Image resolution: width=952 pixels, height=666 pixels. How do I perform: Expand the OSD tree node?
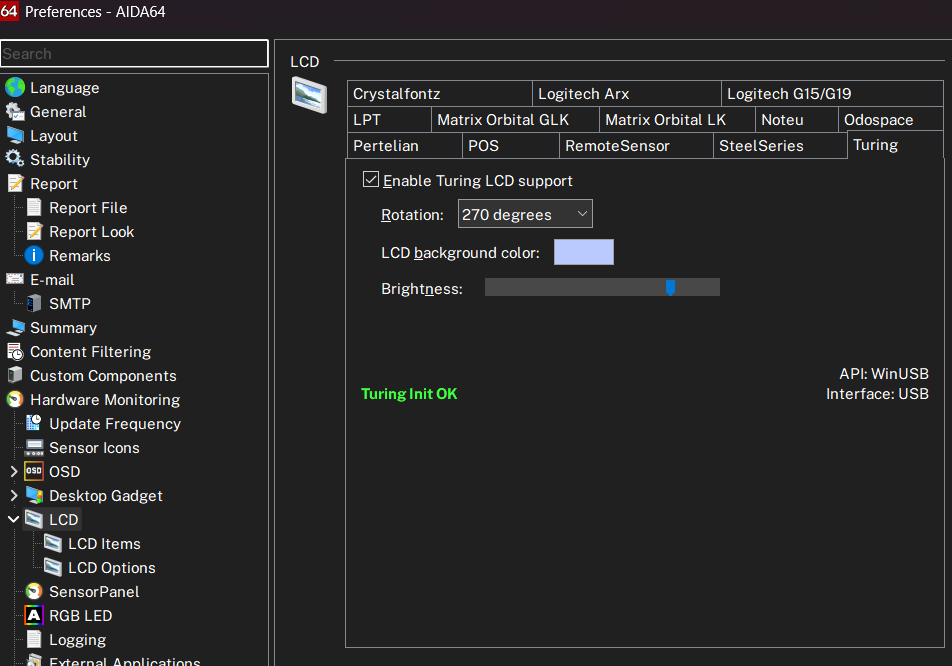point(13,471)
